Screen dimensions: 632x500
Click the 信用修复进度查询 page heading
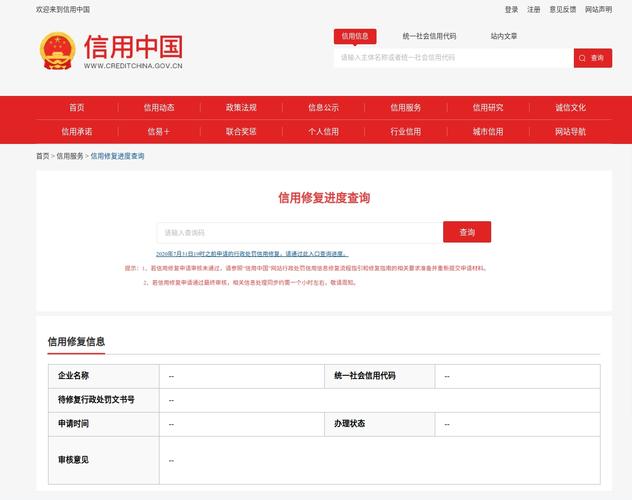pos(324,198)
